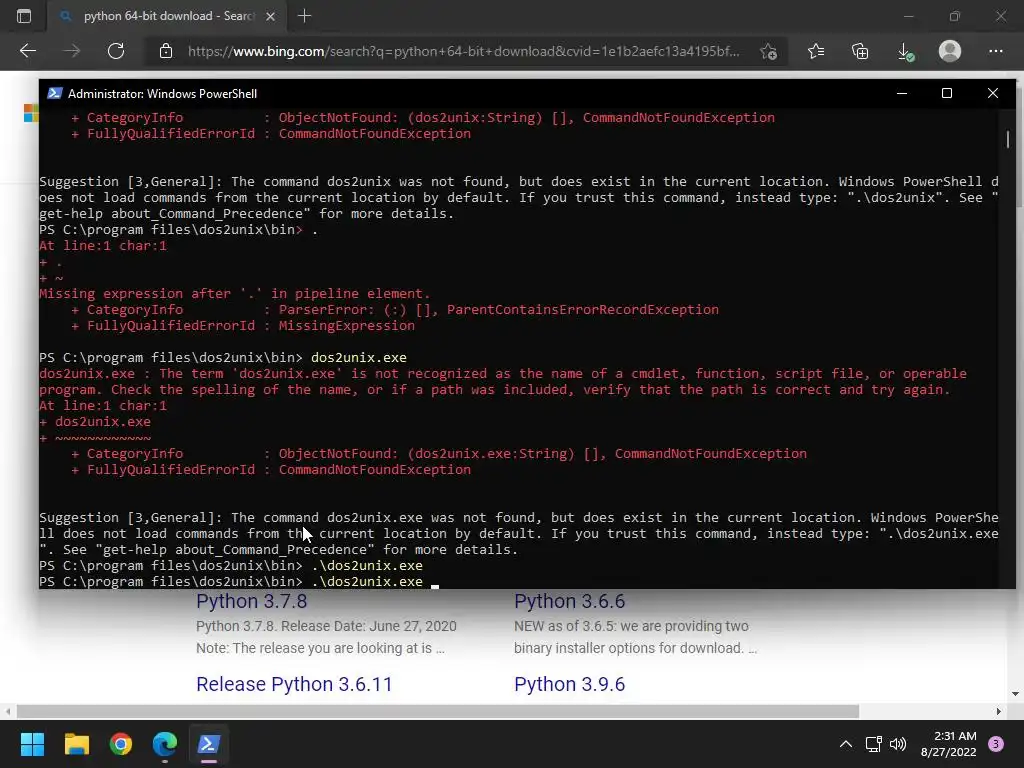Open the Favorites list icon
The height and width of the screenshot is (768, 1024).
click(x=816, y=51)
